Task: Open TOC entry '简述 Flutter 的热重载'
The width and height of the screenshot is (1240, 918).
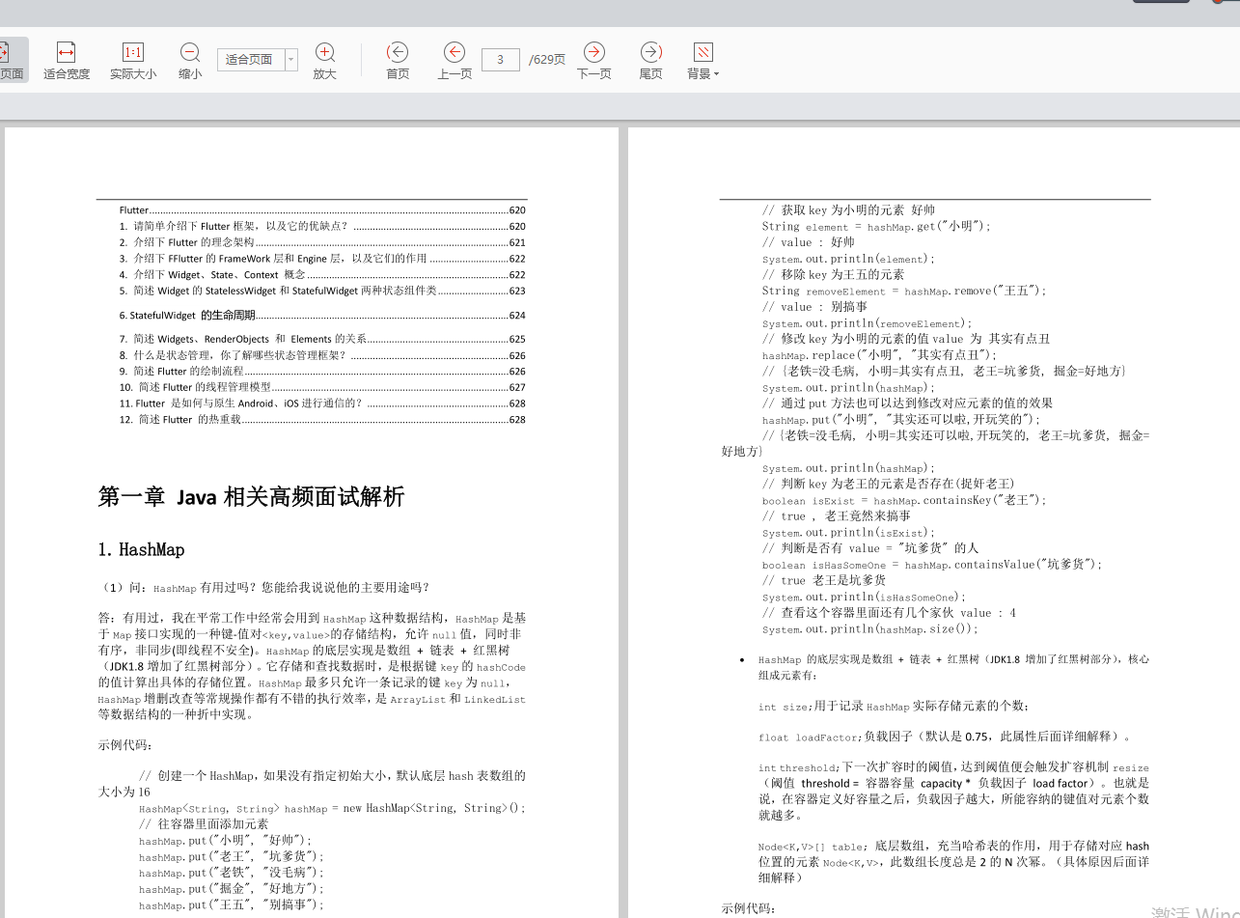Action: (322, 420)
